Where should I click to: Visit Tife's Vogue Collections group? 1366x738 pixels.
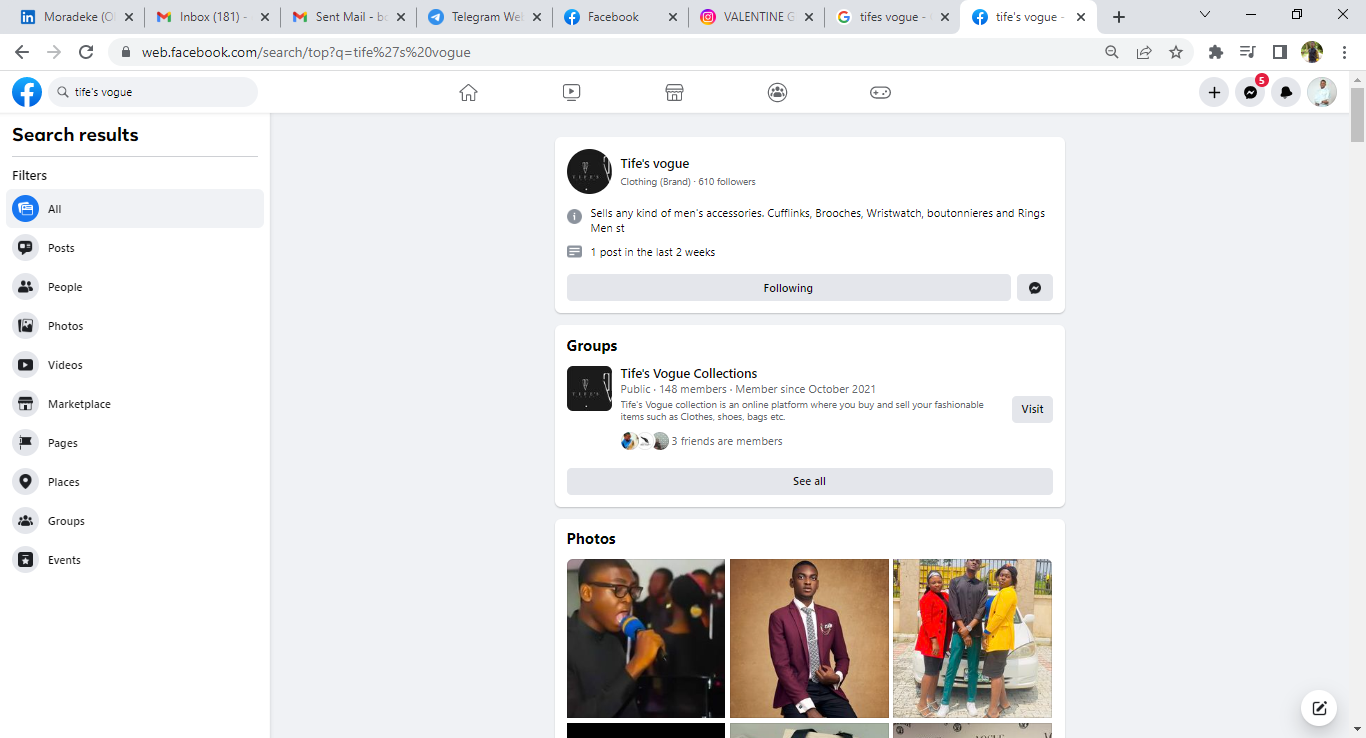click(x=1032, y=409)
